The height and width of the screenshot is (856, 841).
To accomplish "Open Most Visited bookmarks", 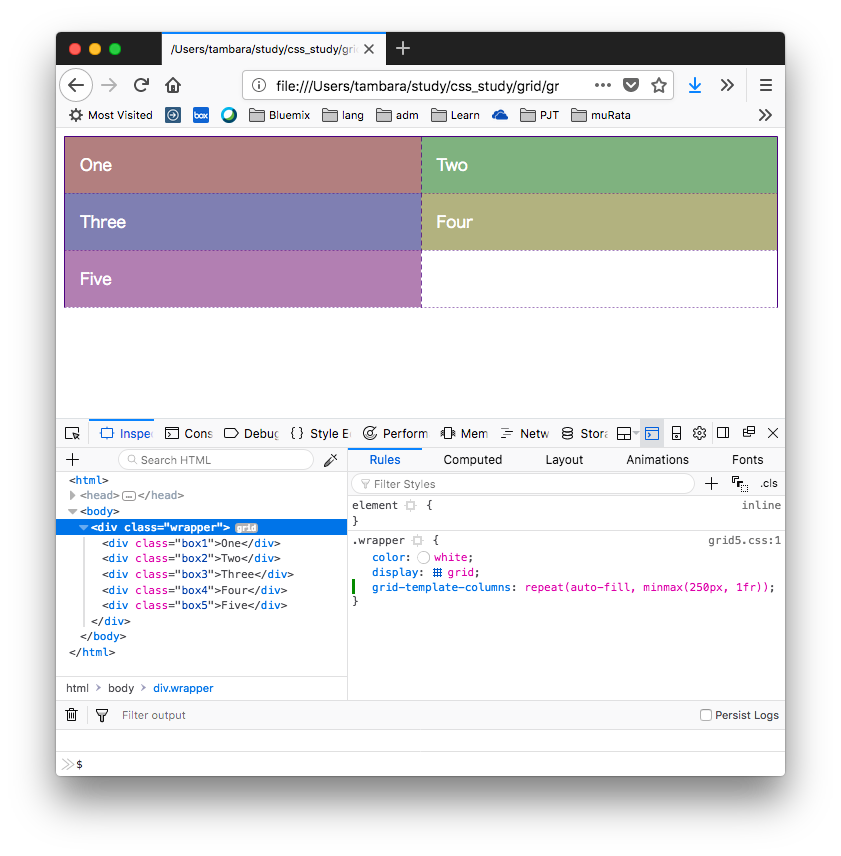I will coord(111,115).
